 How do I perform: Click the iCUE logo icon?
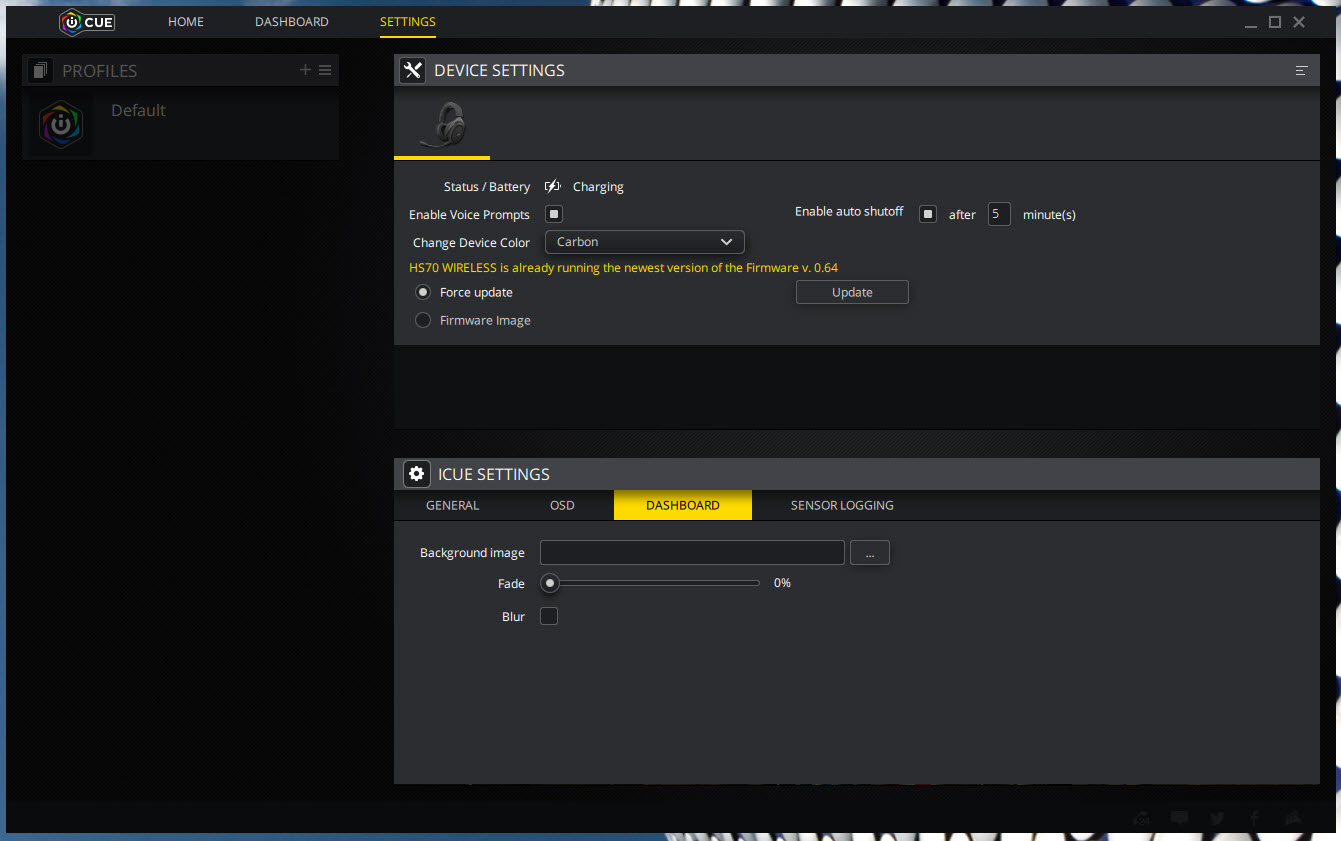coord(86,21)
